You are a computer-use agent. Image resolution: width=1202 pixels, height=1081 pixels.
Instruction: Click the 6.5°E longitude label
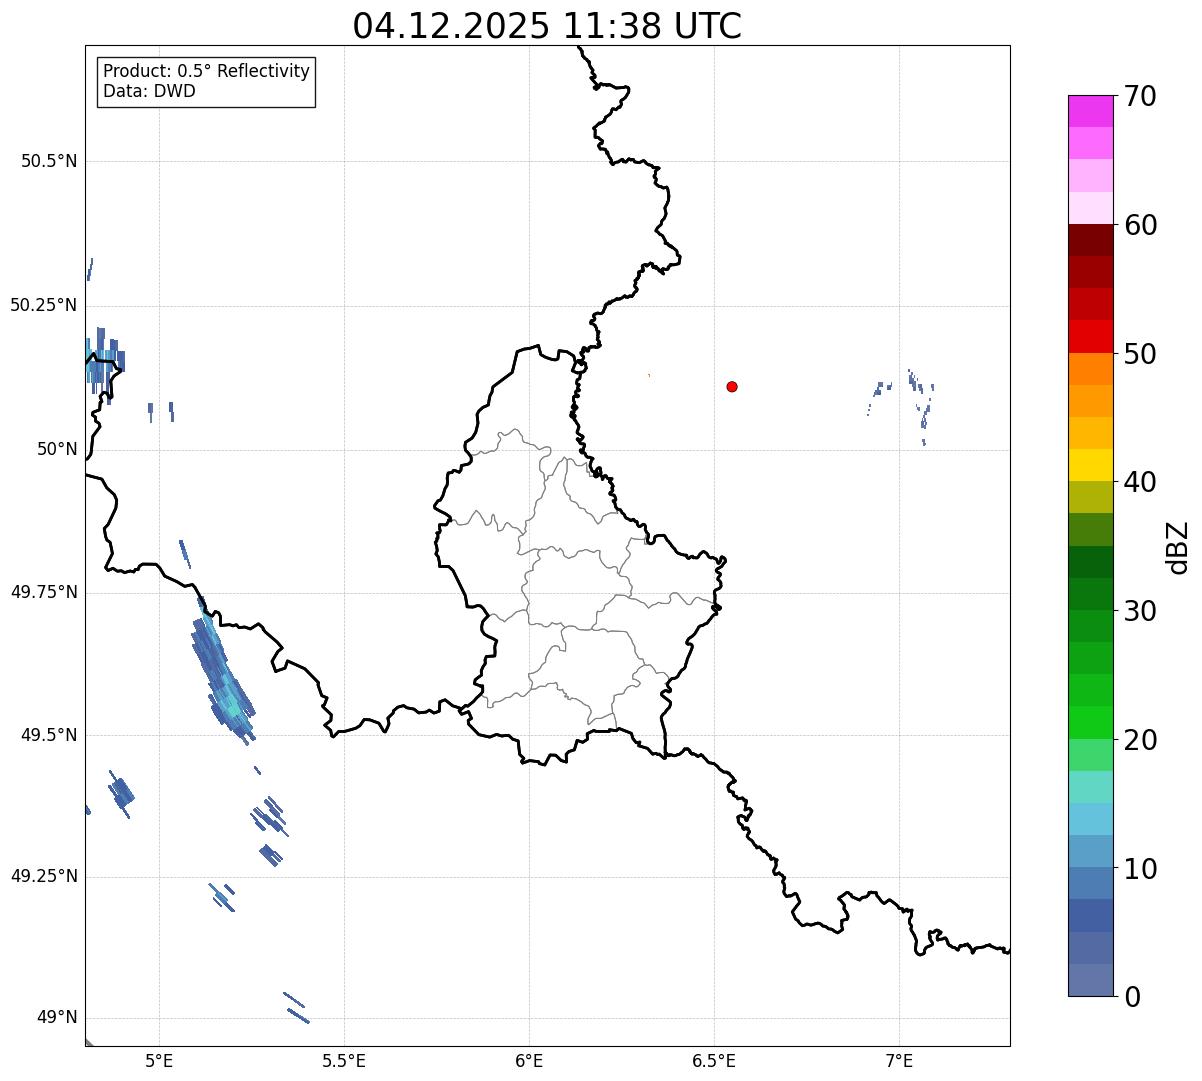click(x=714, y=1060)
